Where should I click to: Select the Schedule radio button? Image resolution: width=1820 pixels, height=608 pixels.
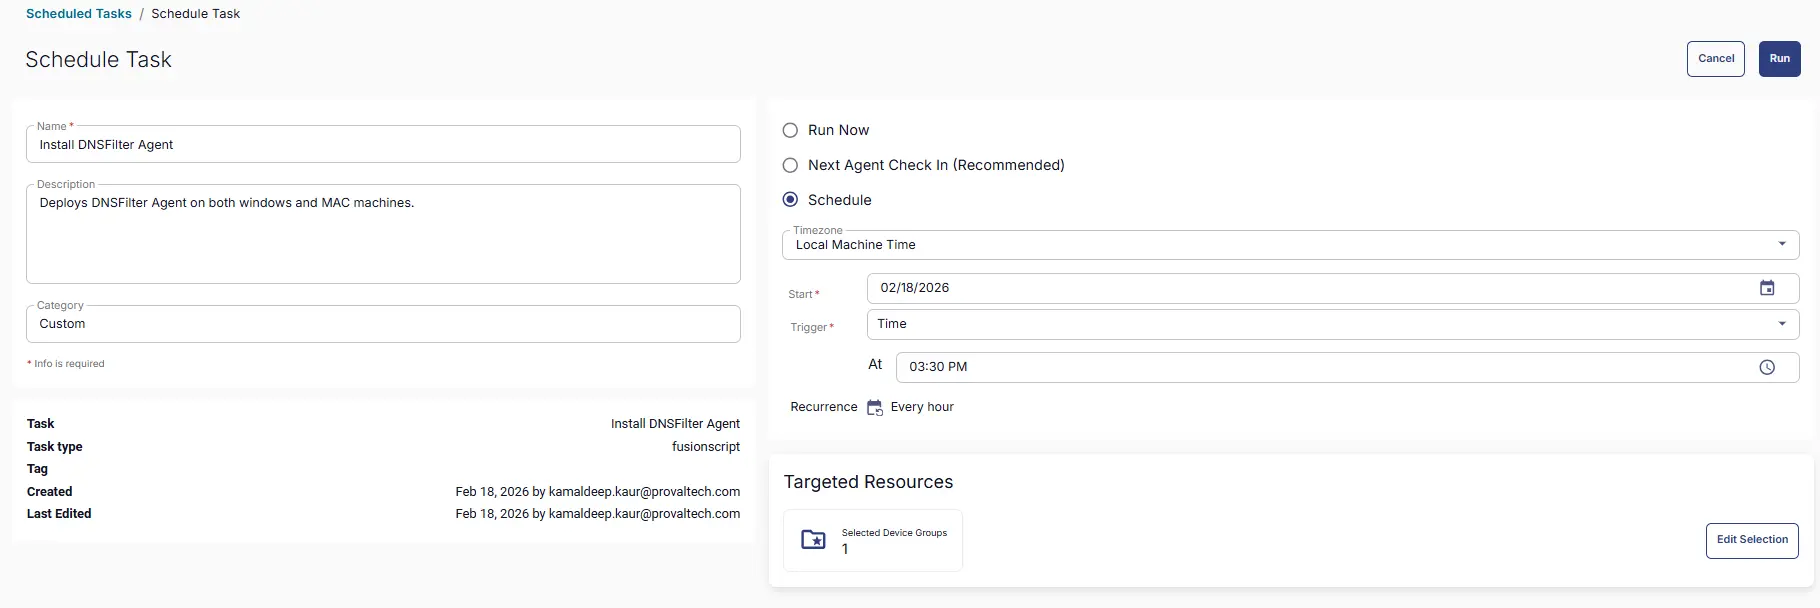point(790,200)
